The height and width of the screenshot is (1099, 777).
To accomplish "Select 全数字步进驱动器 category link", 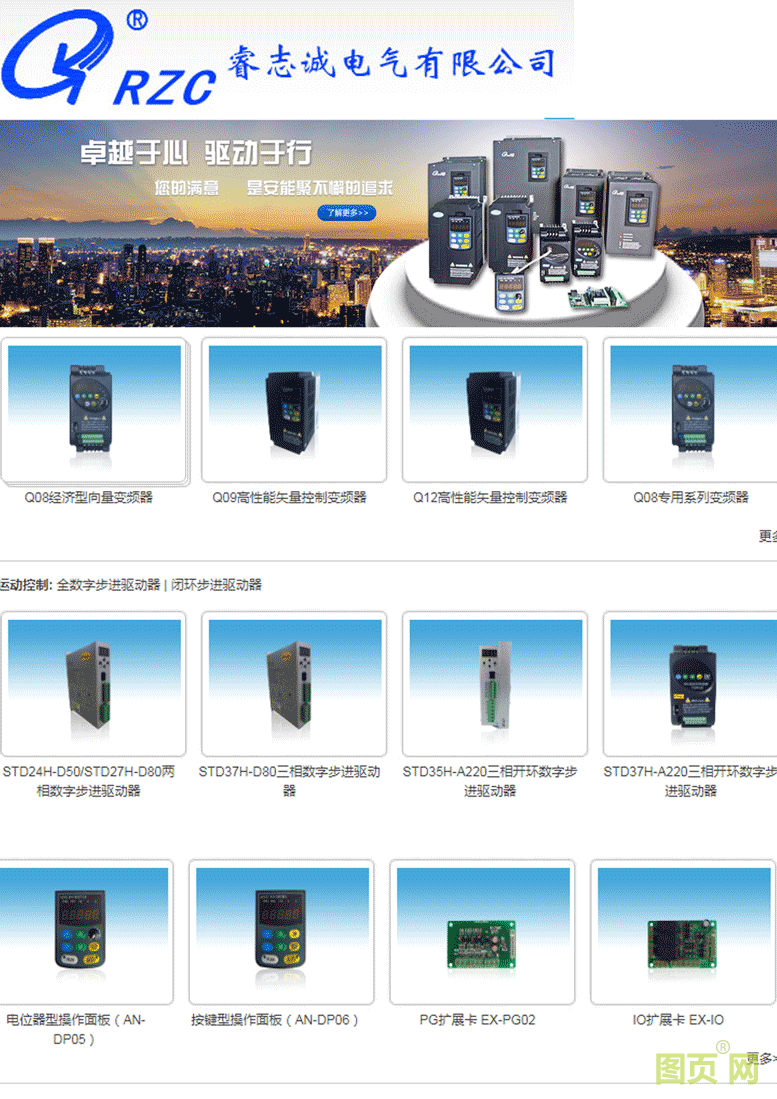I will [x=108, y=585].
